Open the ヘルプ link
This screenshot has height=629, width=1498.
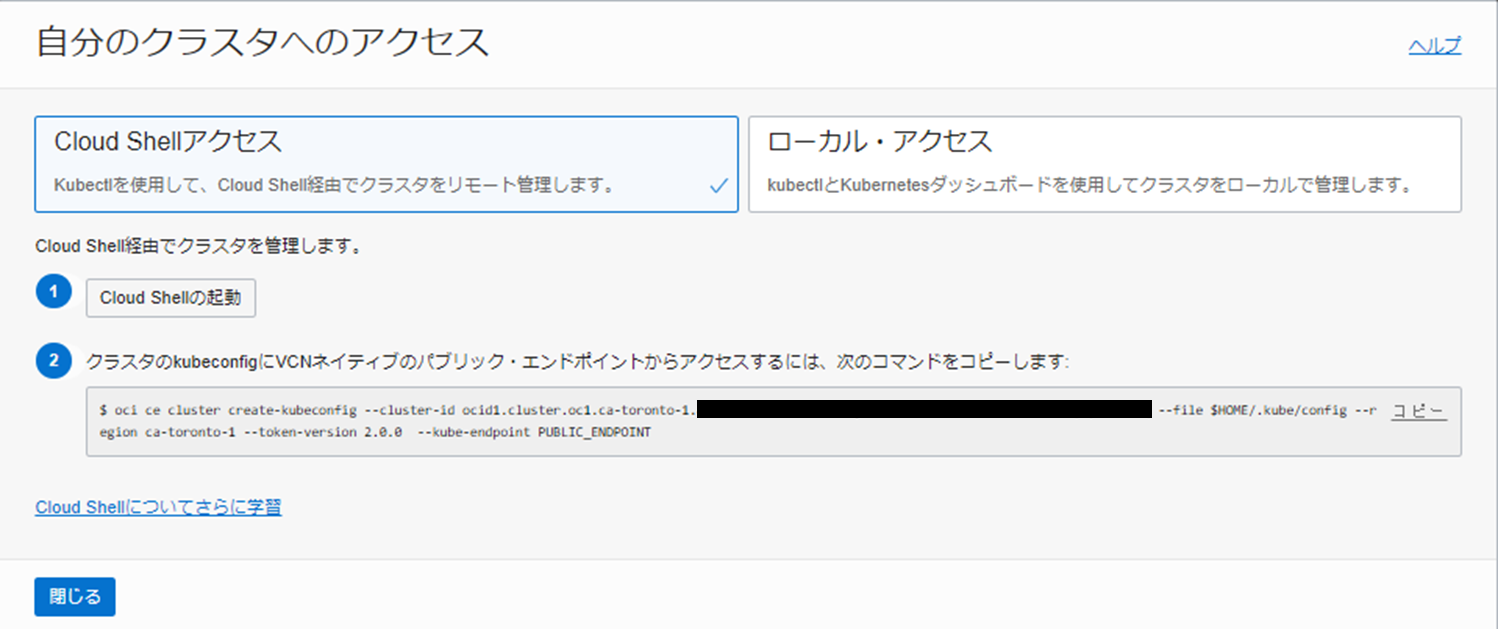(1435, 46)
